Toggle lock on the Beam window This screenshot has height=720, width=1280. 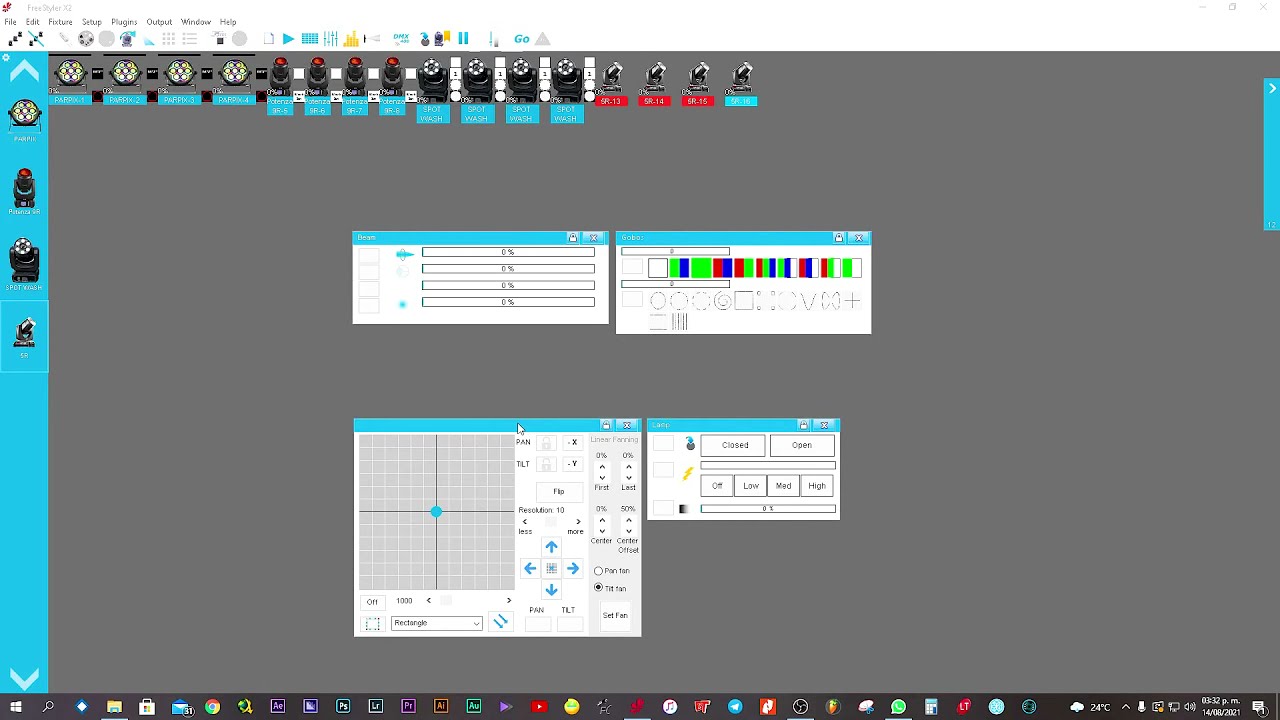573,238
